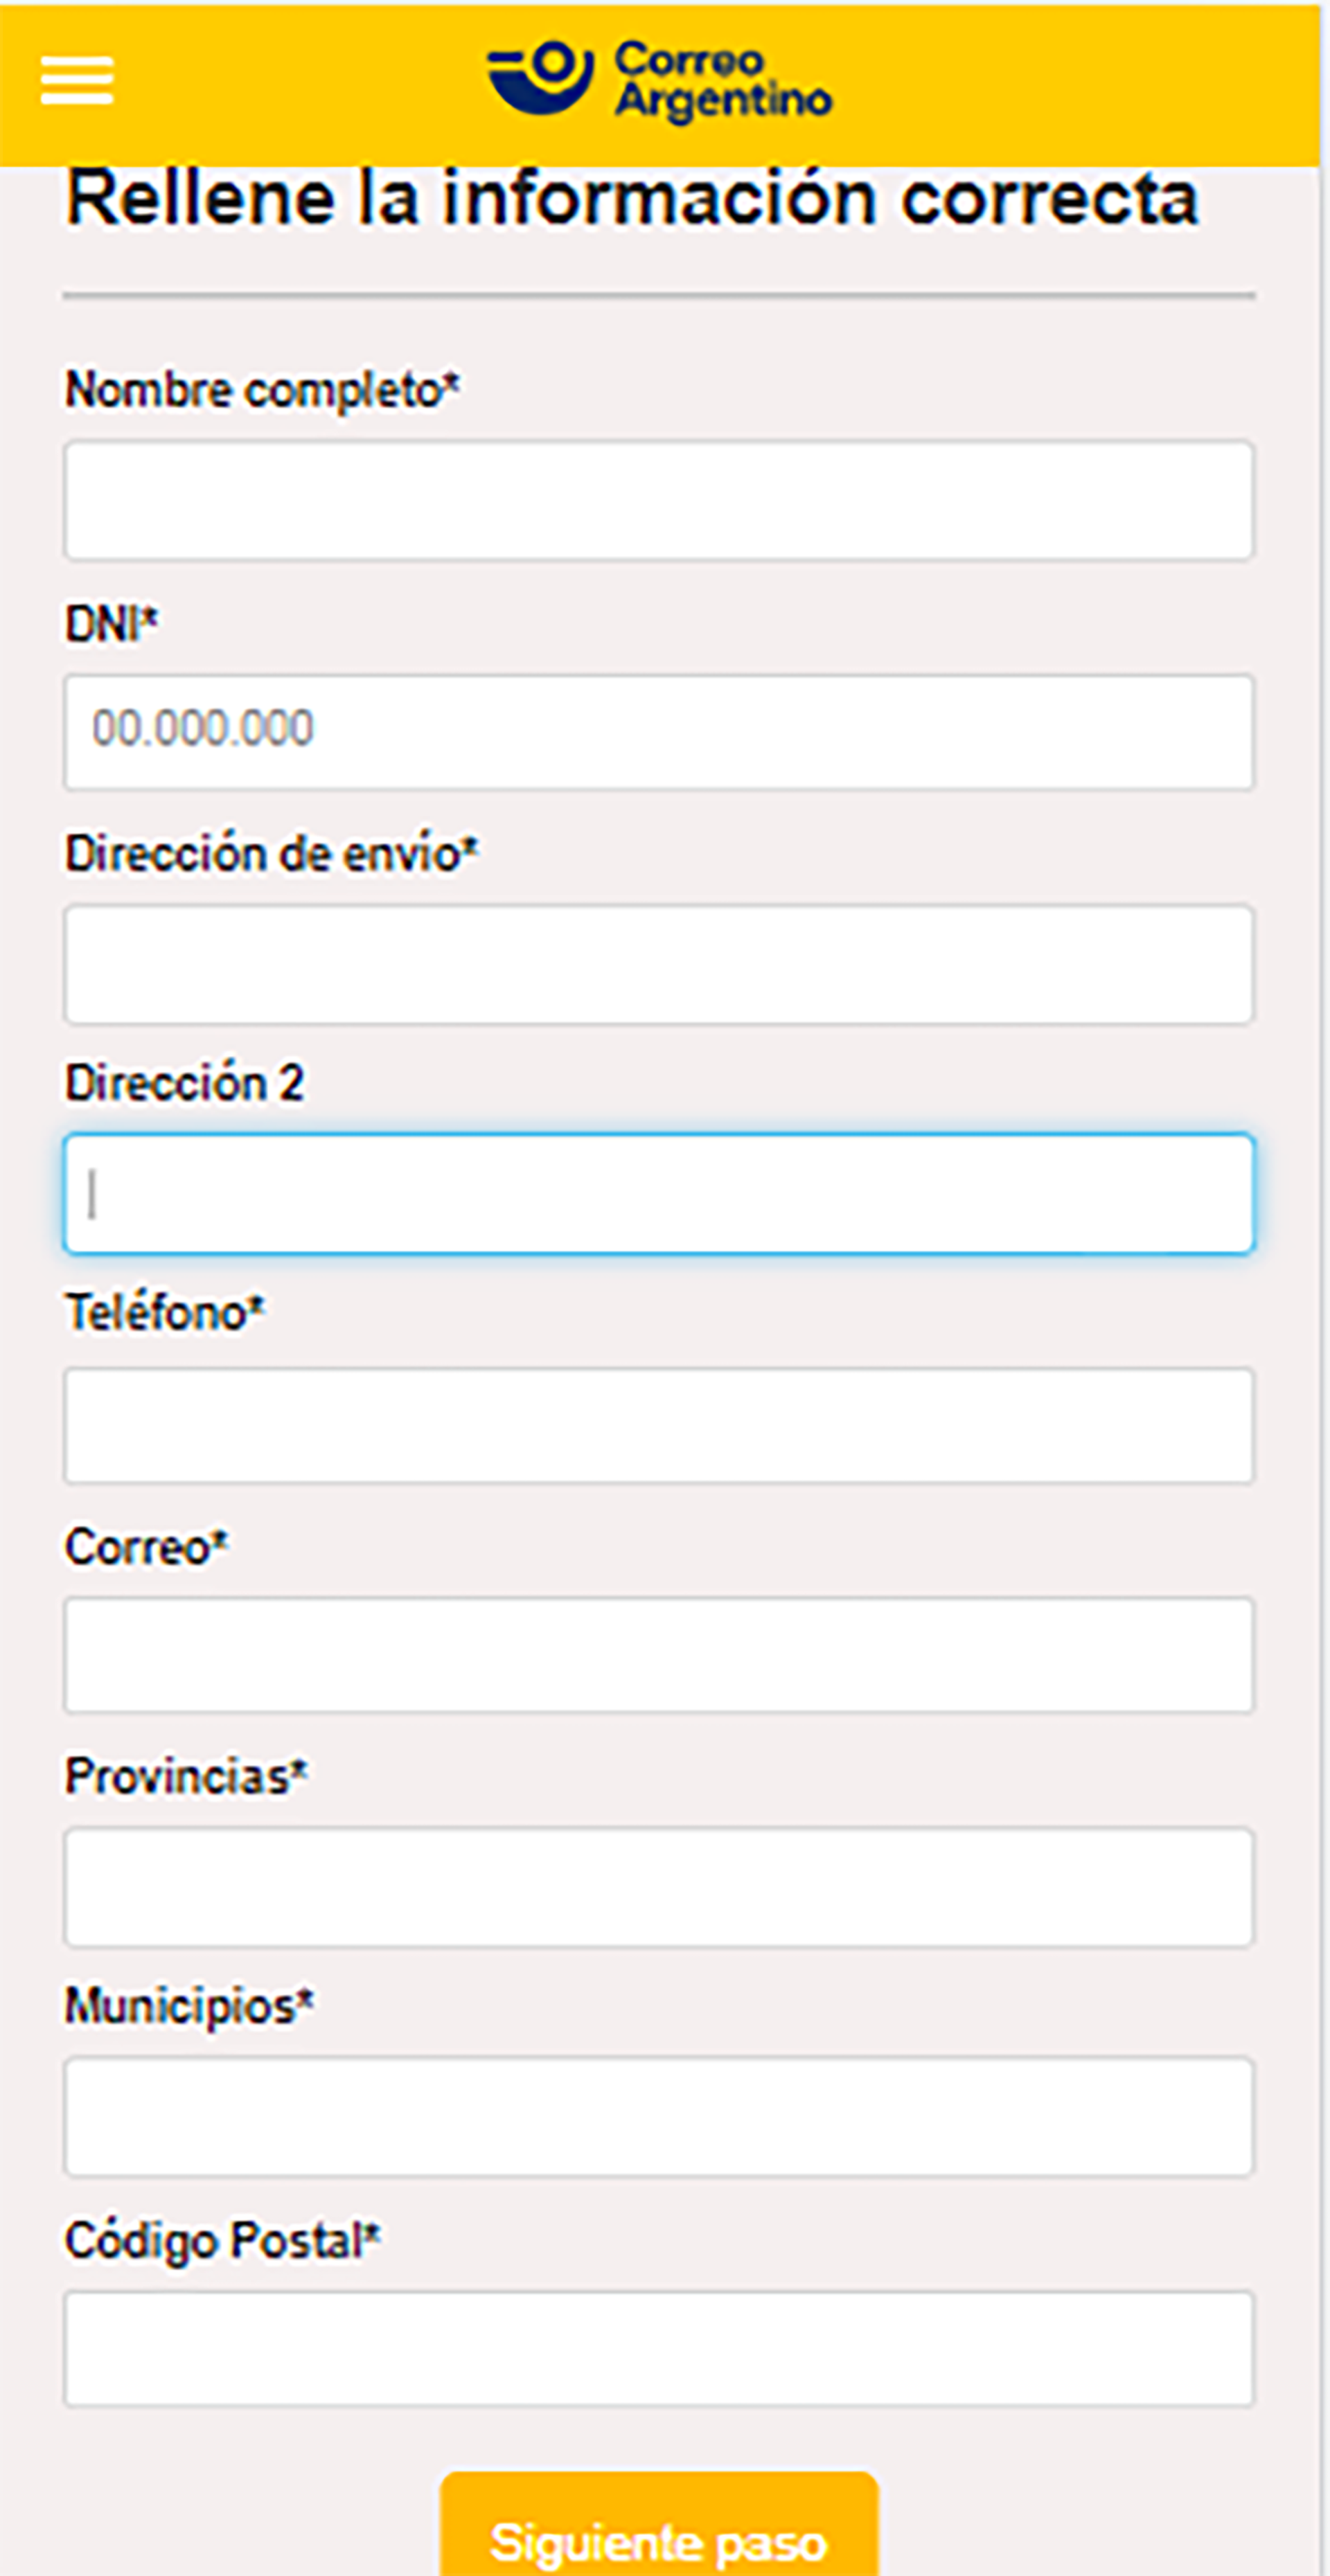This screenshot has height=2576, width=1330.
Task: Click the DNI field with 00.000.000 placeholder
Action: [659, 731]
